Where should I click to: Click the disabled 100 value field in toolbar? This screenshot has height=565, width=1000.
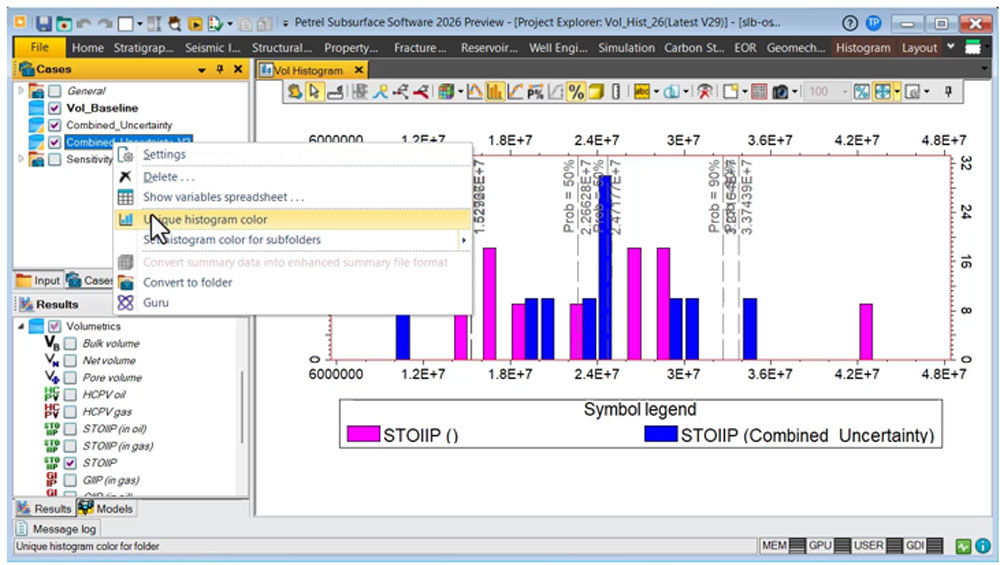pos(827,92)
